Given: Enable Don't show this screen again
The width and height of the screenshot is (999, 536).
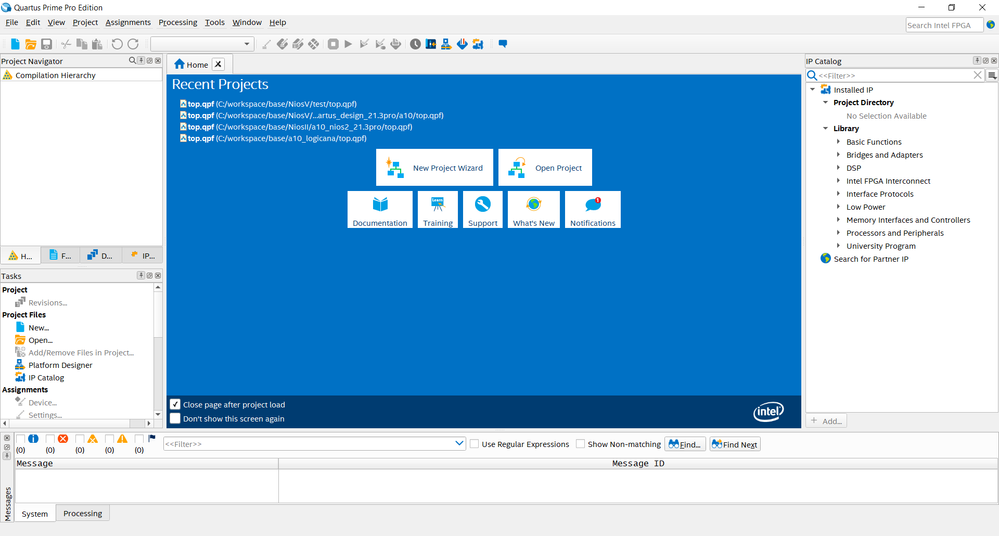Looking at the screenshot, I should (175, 419).
